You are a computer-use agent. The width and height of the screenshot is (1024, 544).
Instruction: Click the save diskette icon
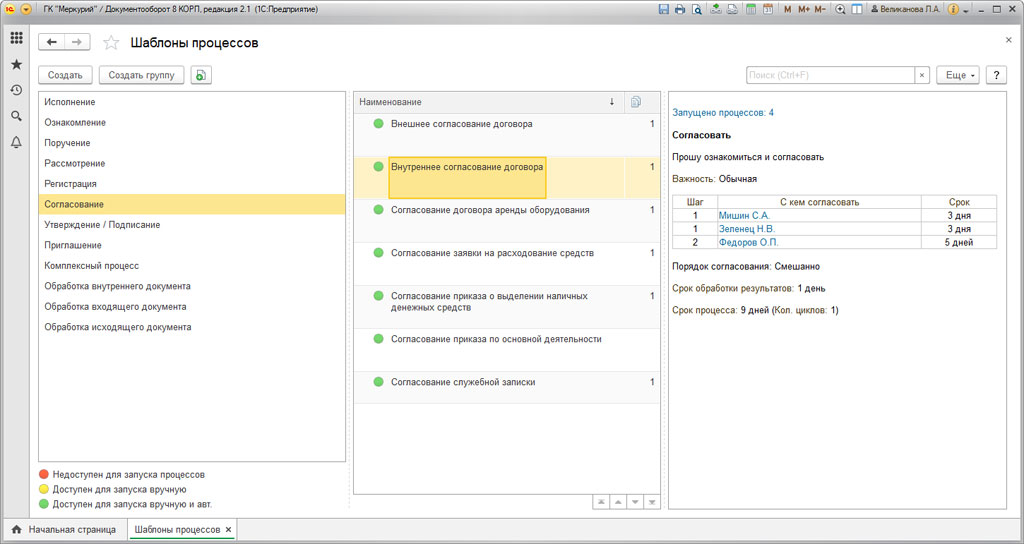click(x=663, y=9)
